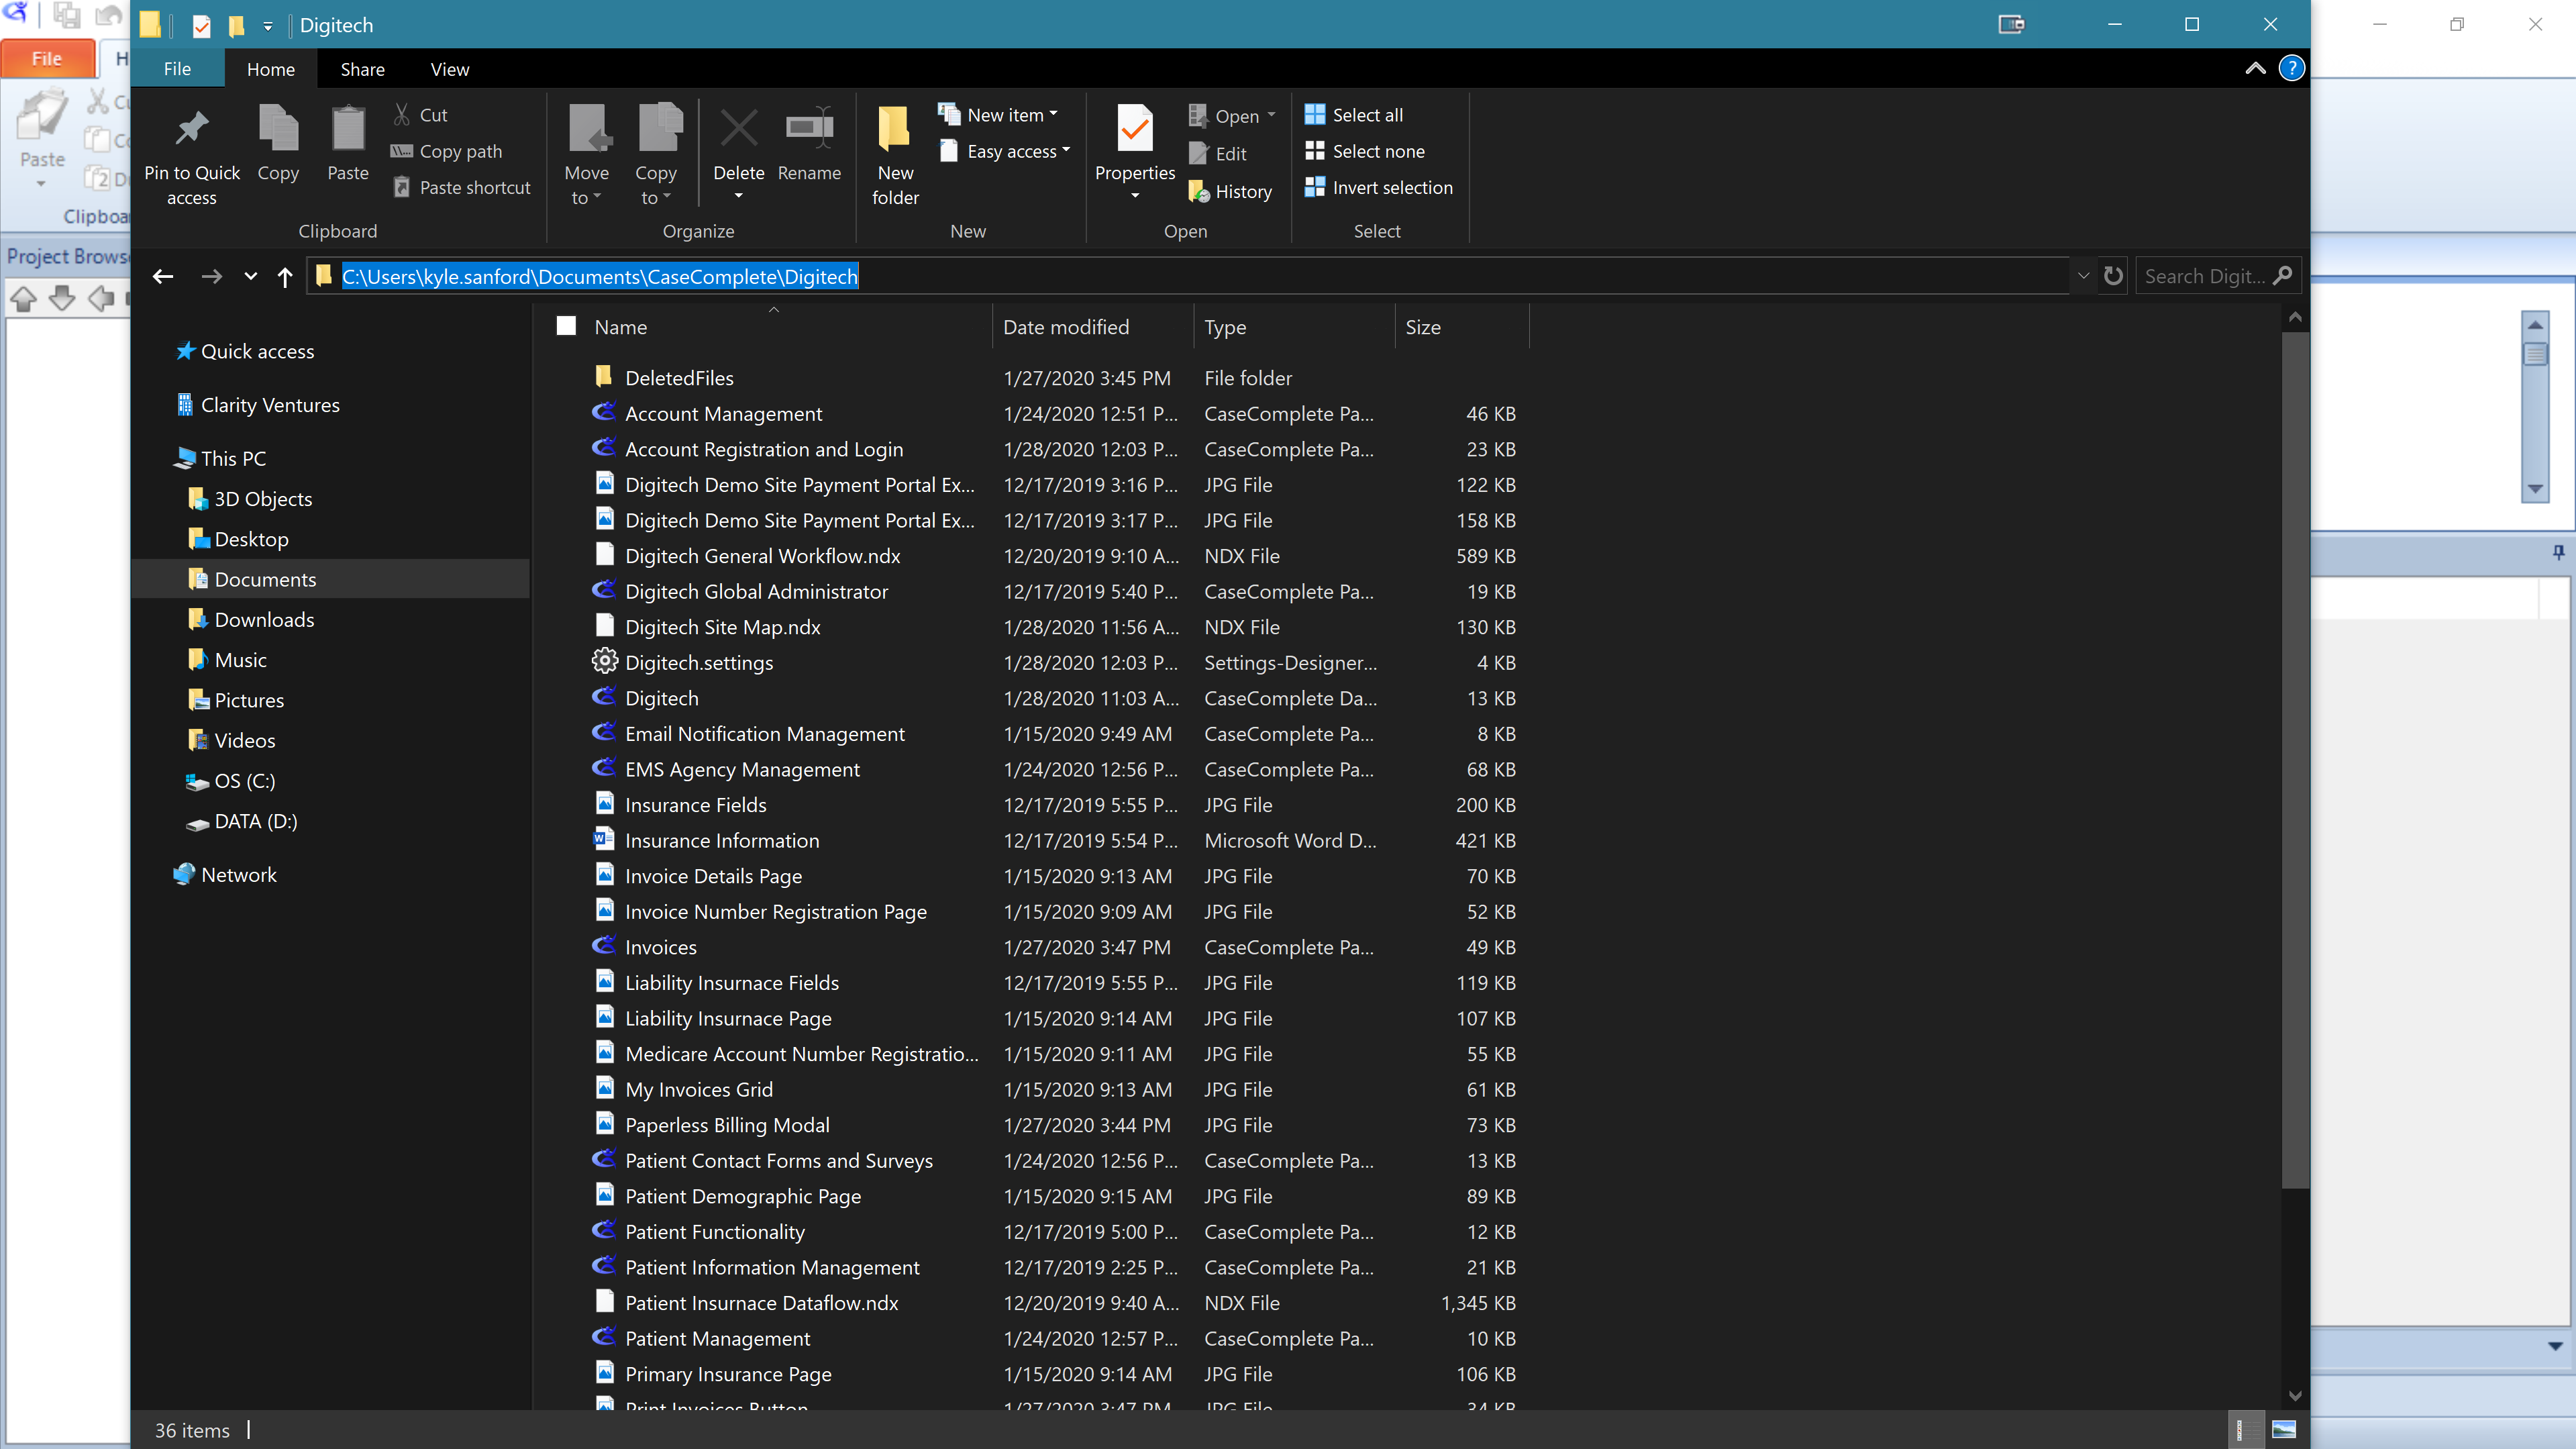Image resolution: width=2576 pixels, height=1449 pixels.
Task: Switch to the View ribbon tab
Action: [x=450, y=69]
